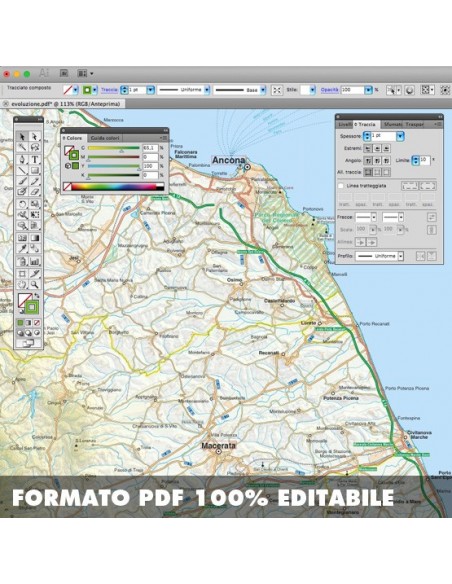Image resolution: width=452 pixels, height=584 pixels.
Task: Swap fill and stroke arrows in toolbox
Action: (36, 296)
